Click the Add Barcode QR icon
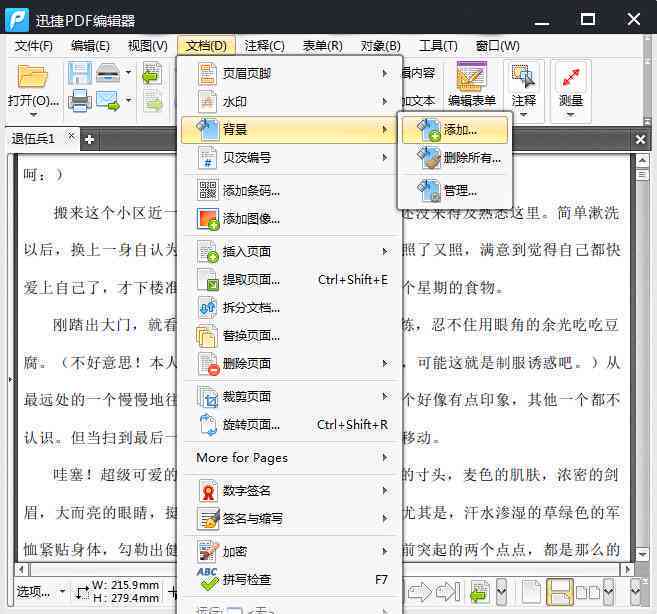 point(207,190)
